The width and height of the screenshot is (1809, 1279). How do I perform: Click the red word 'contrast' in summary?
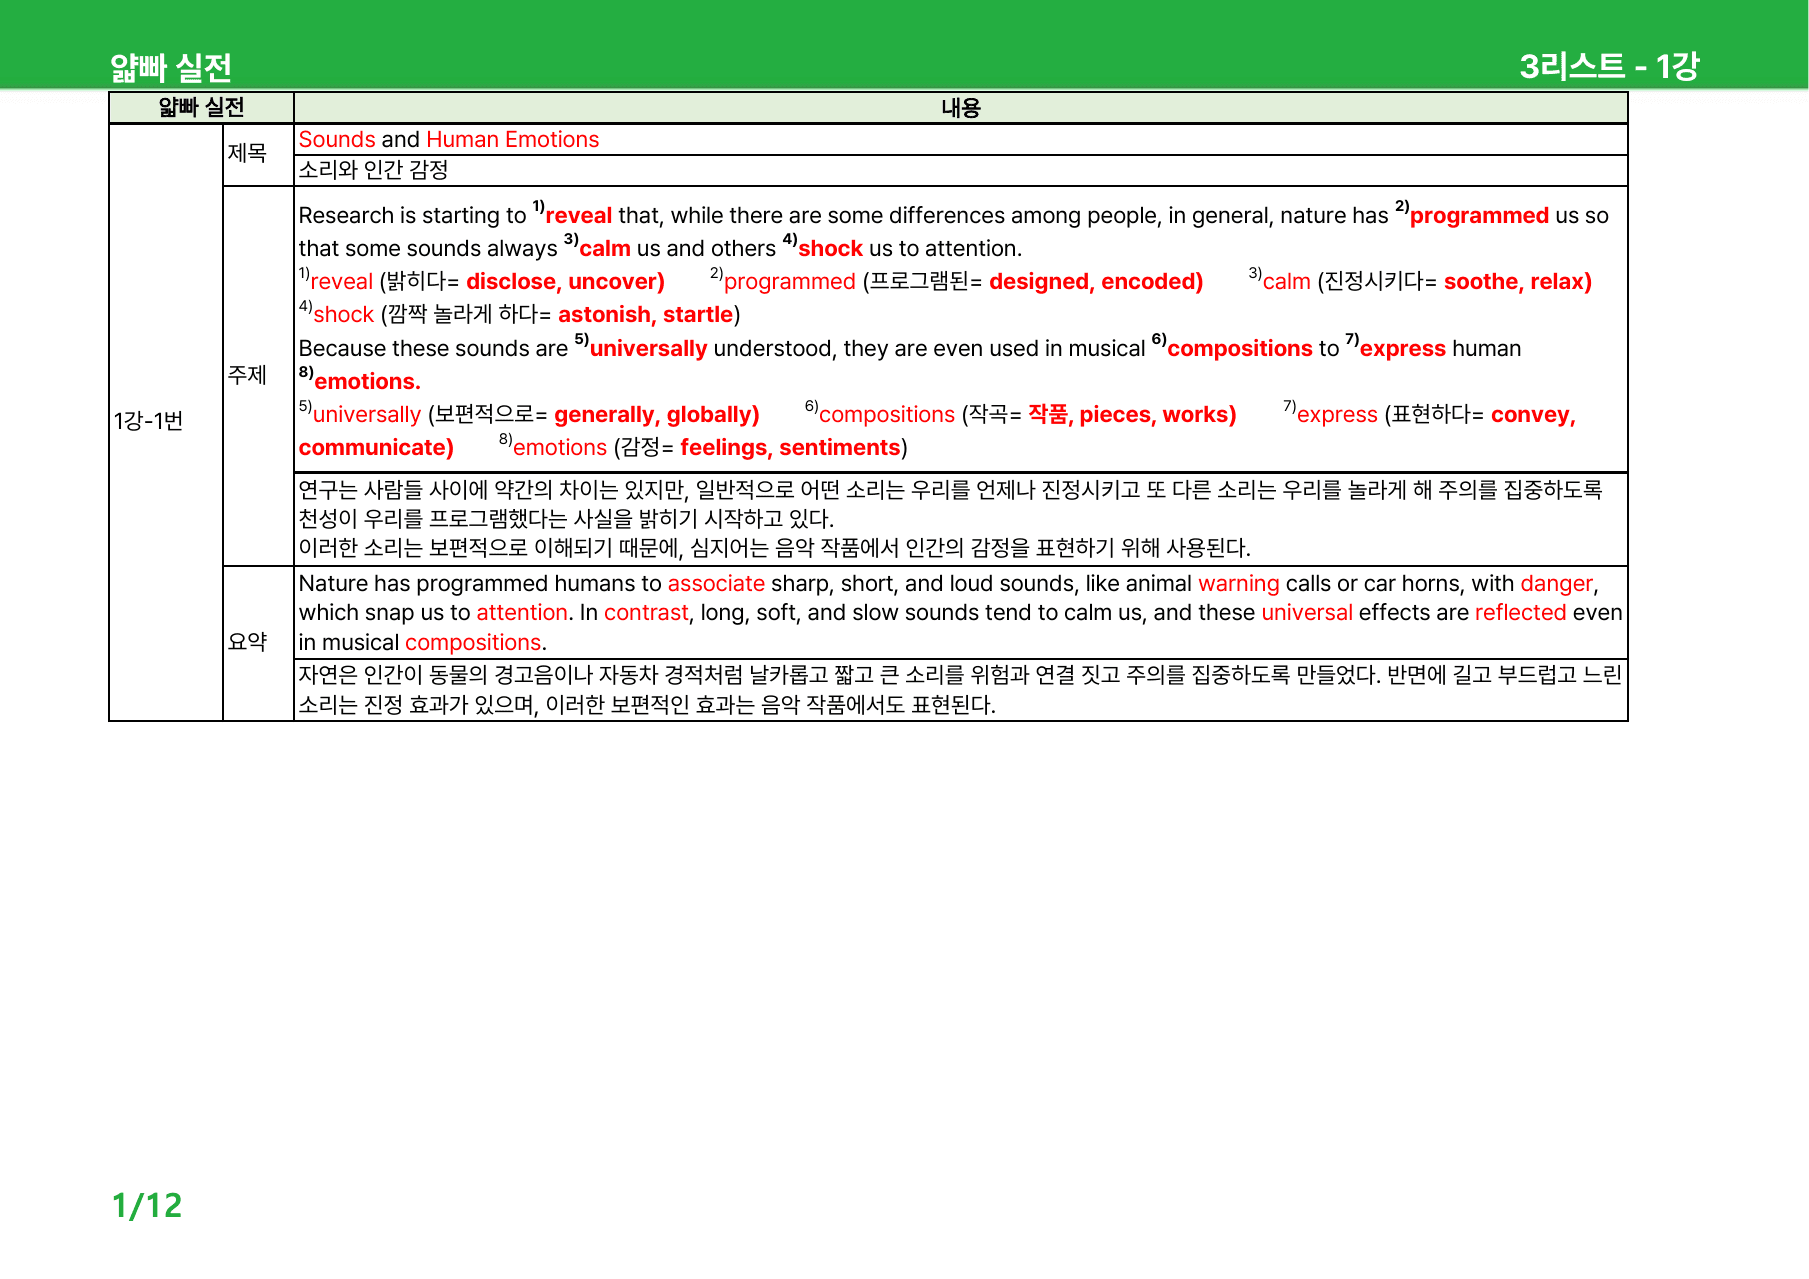pyautogui.click(x=646, y=613)
